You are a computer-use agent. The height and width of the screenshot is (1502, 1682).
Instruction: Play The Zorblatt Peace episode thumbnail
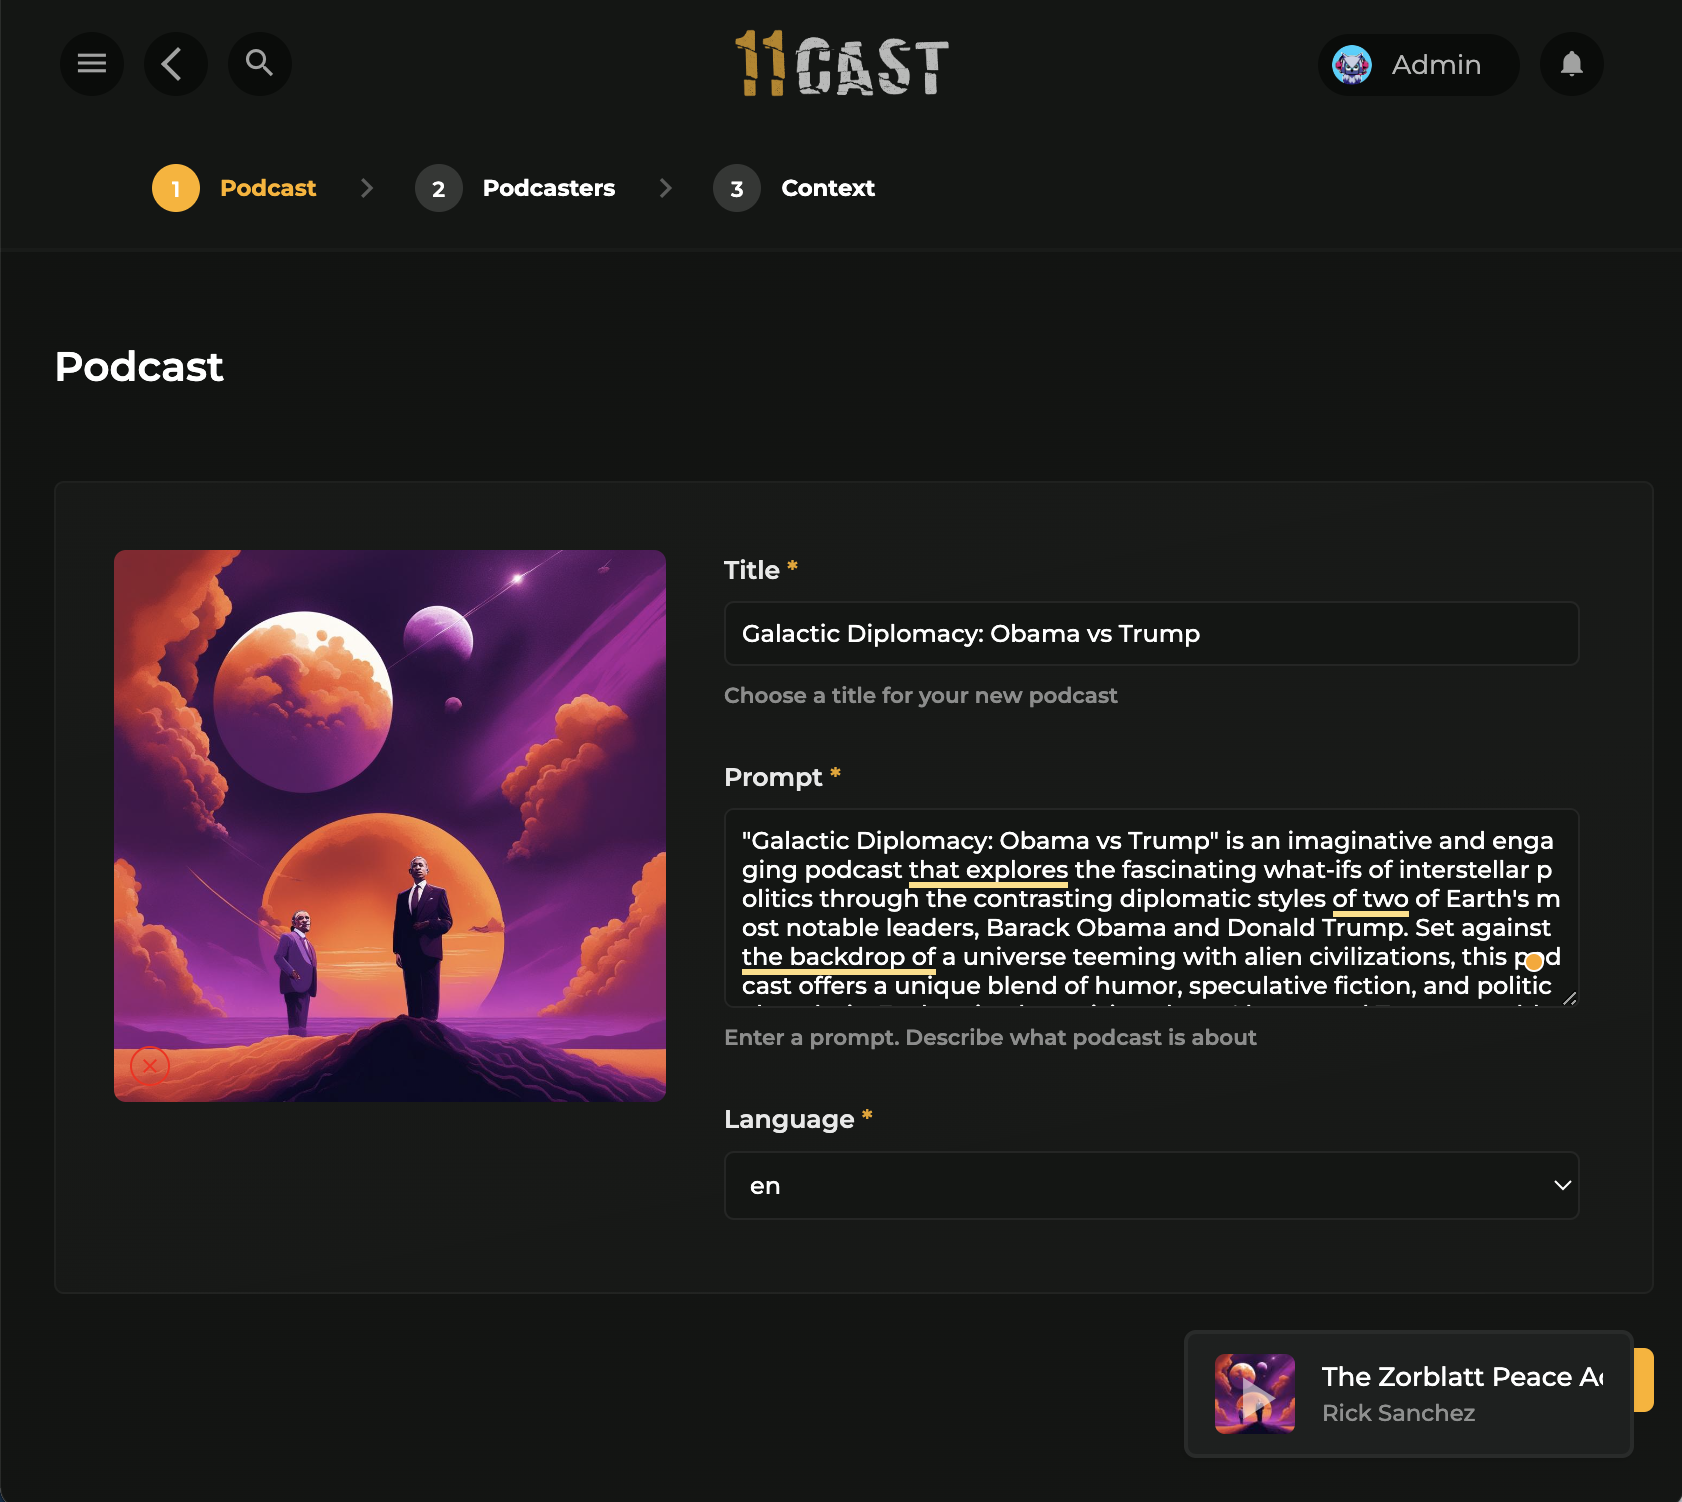(x=1255, y=1394)
